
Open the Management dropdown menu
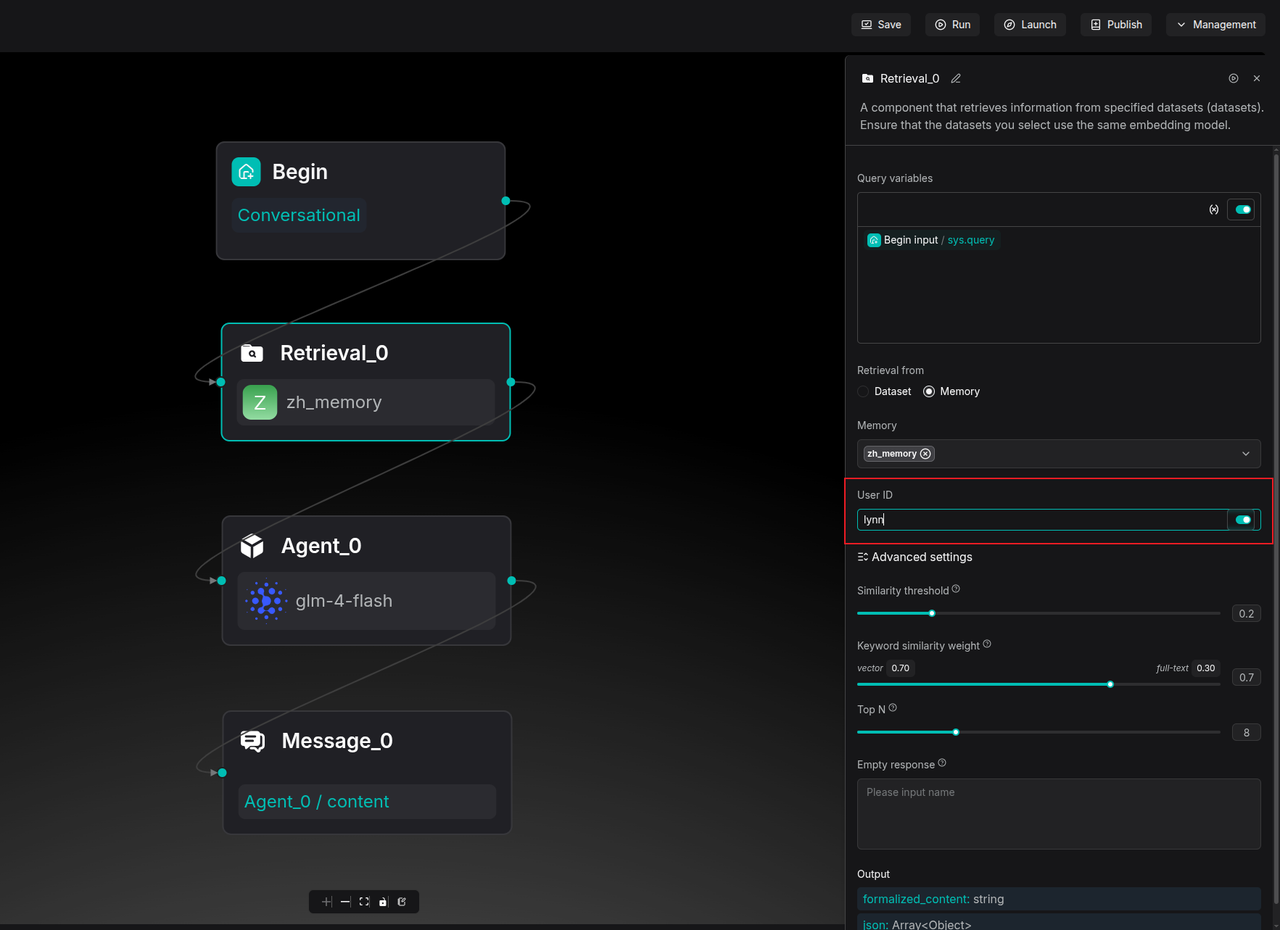pyautogui.click(x=1215, y=24)
